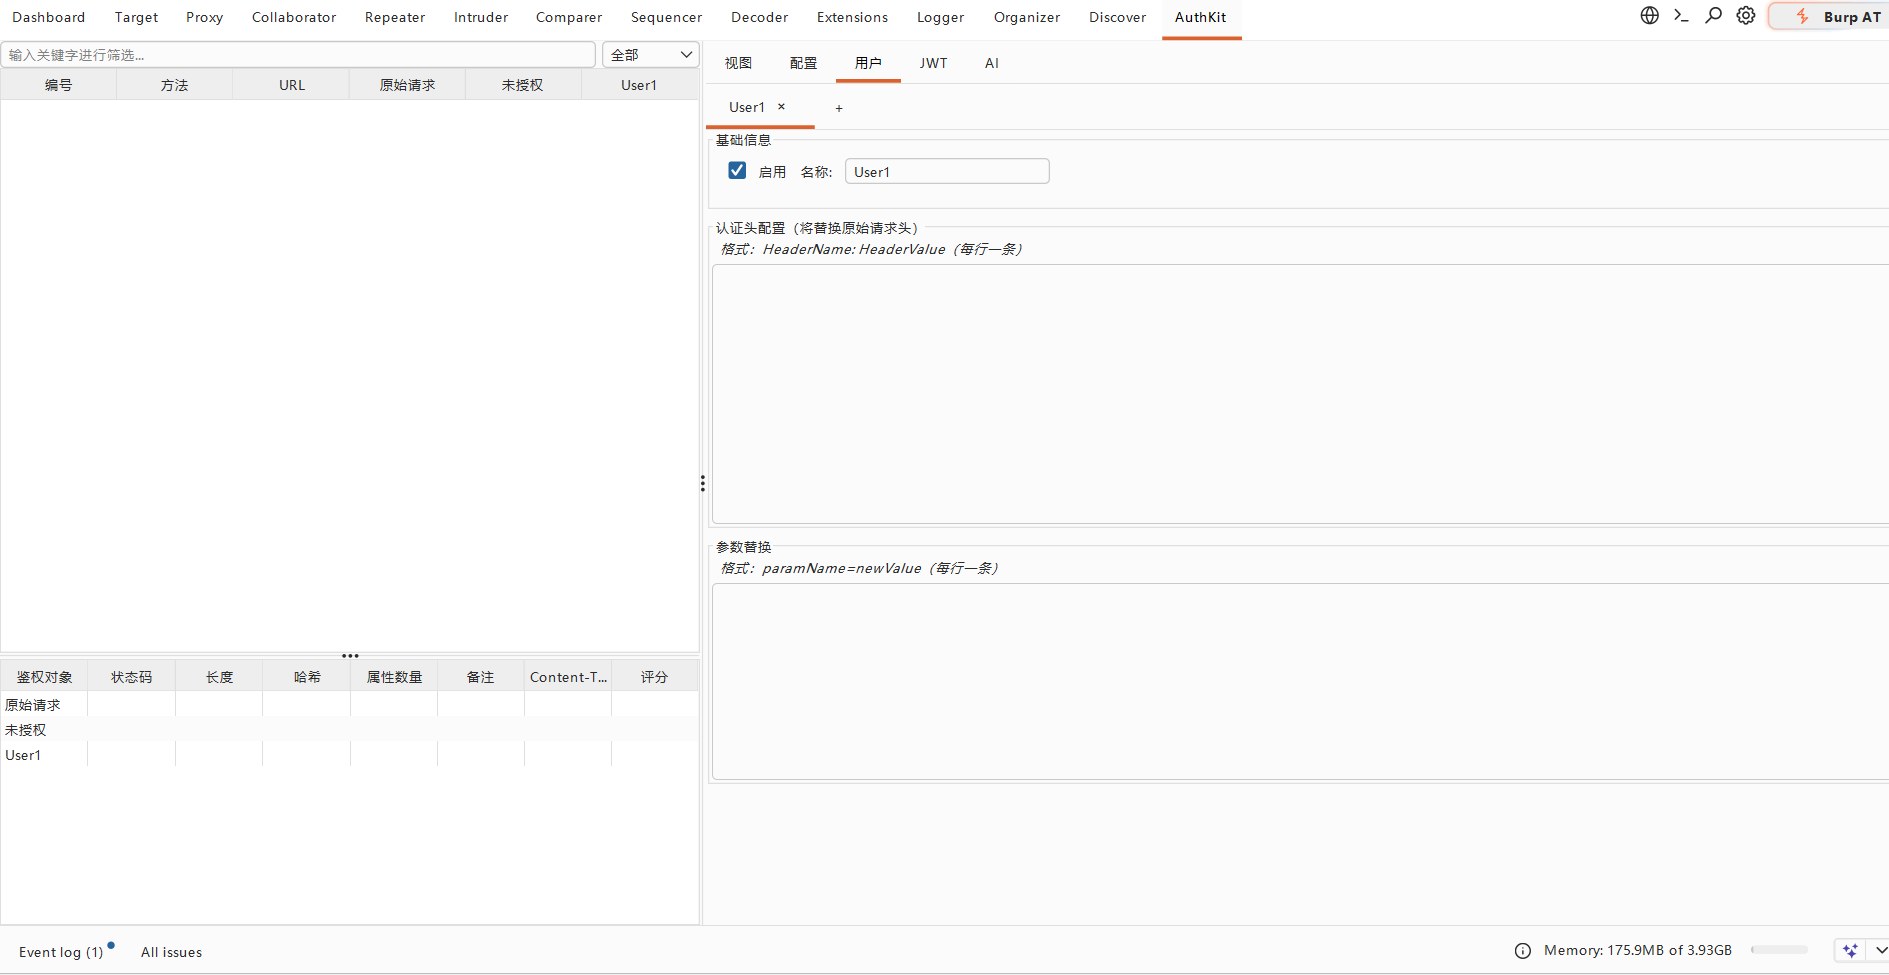This screenshot has height=975, width=1889.
Task: Select the User1 row in lower table
Action: (350, 755)
